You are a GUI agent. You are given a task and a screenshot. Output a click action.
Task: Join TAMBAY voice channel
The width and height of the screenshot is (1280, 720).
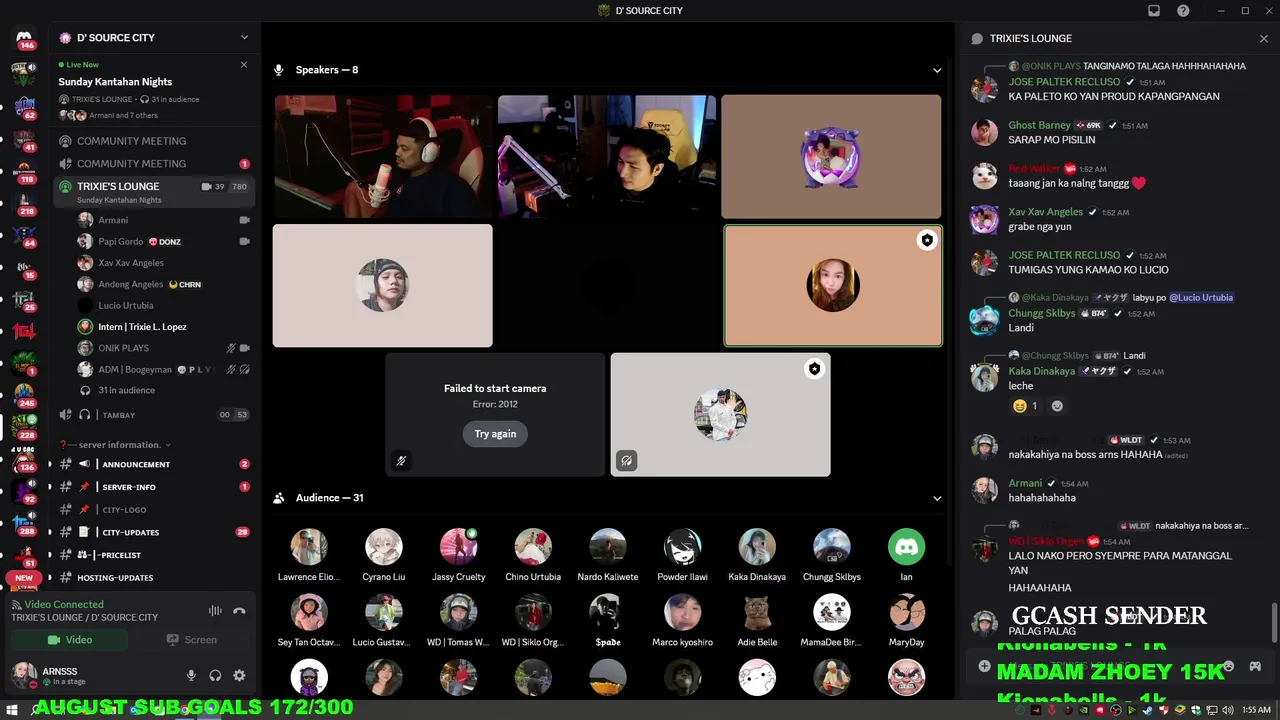point(155,415)
